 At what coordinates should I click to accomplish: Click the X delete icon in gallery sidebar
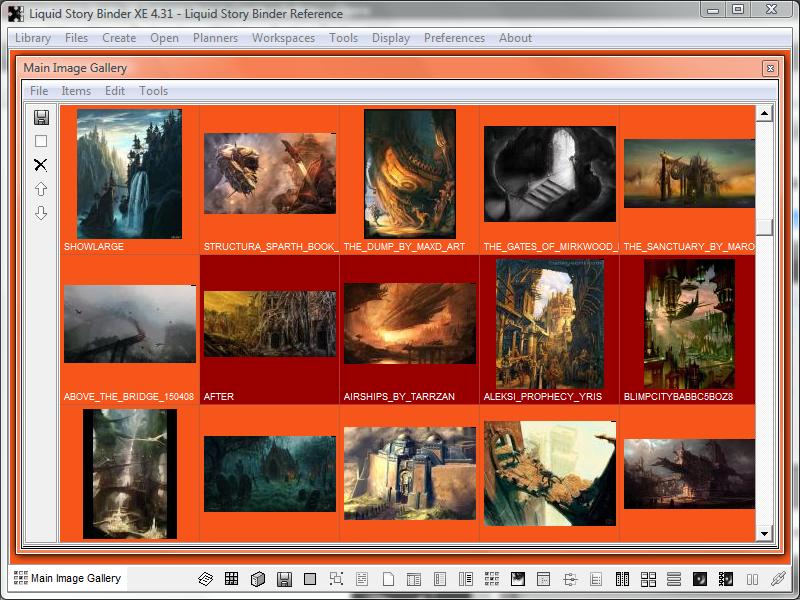click(x=41, y=165)
